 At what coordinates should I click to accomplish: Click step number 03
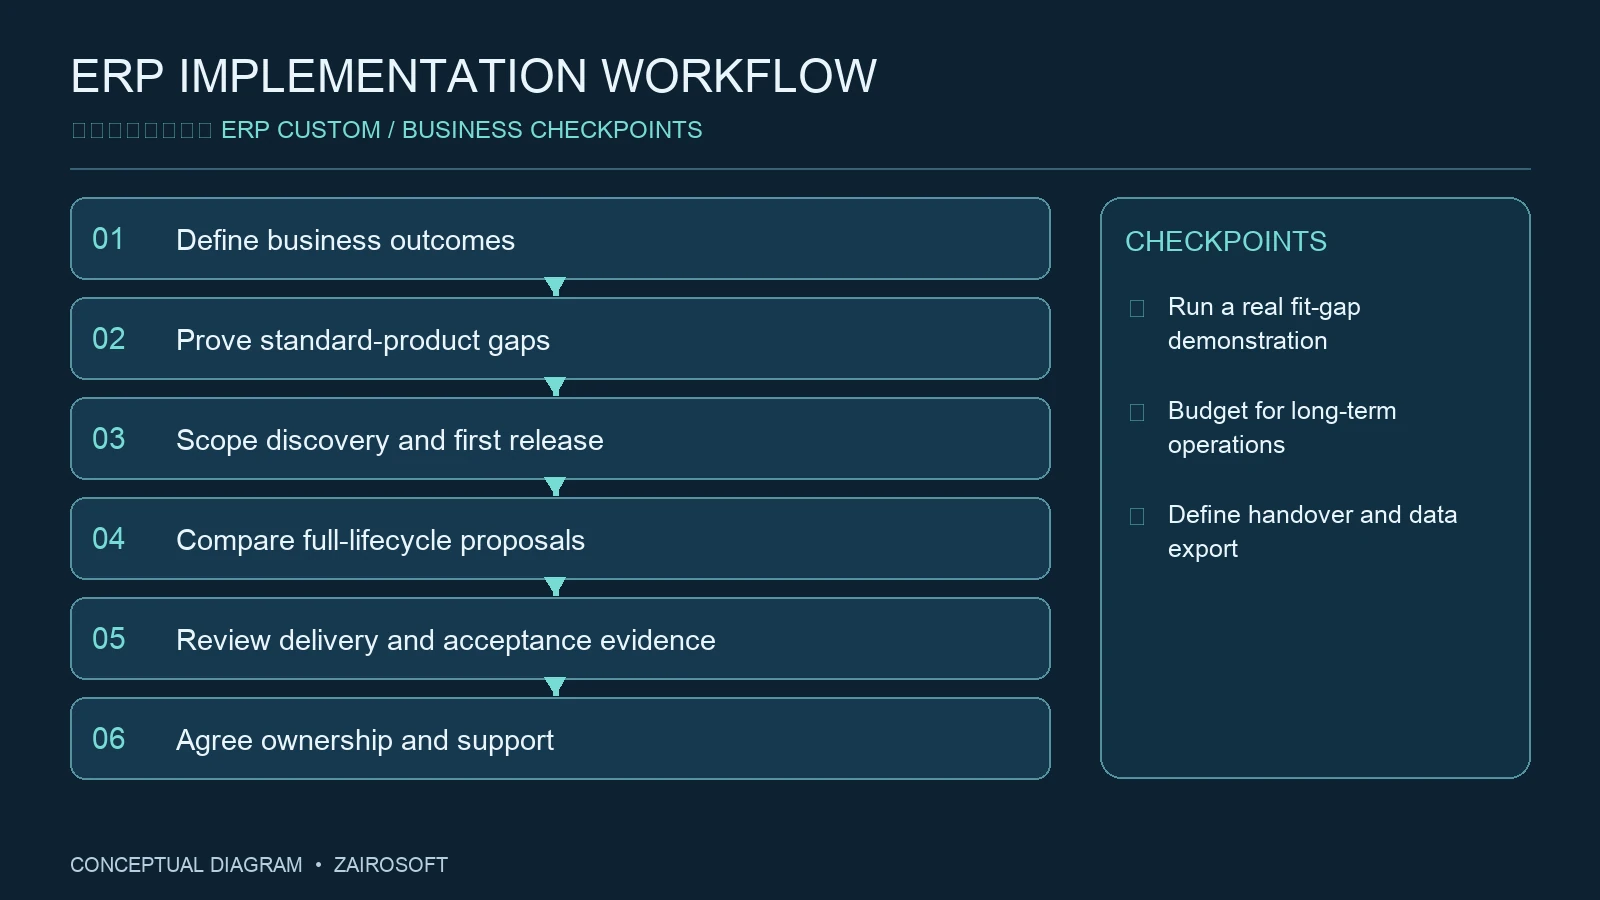point(108,439)
